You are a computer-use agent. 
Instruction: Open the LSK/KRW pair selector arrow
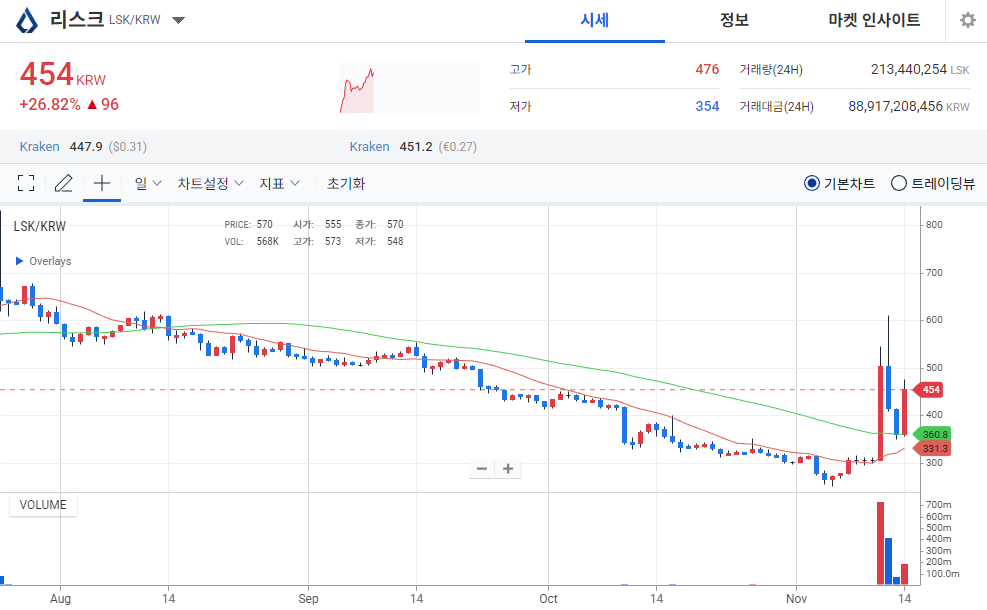[178, 18]
